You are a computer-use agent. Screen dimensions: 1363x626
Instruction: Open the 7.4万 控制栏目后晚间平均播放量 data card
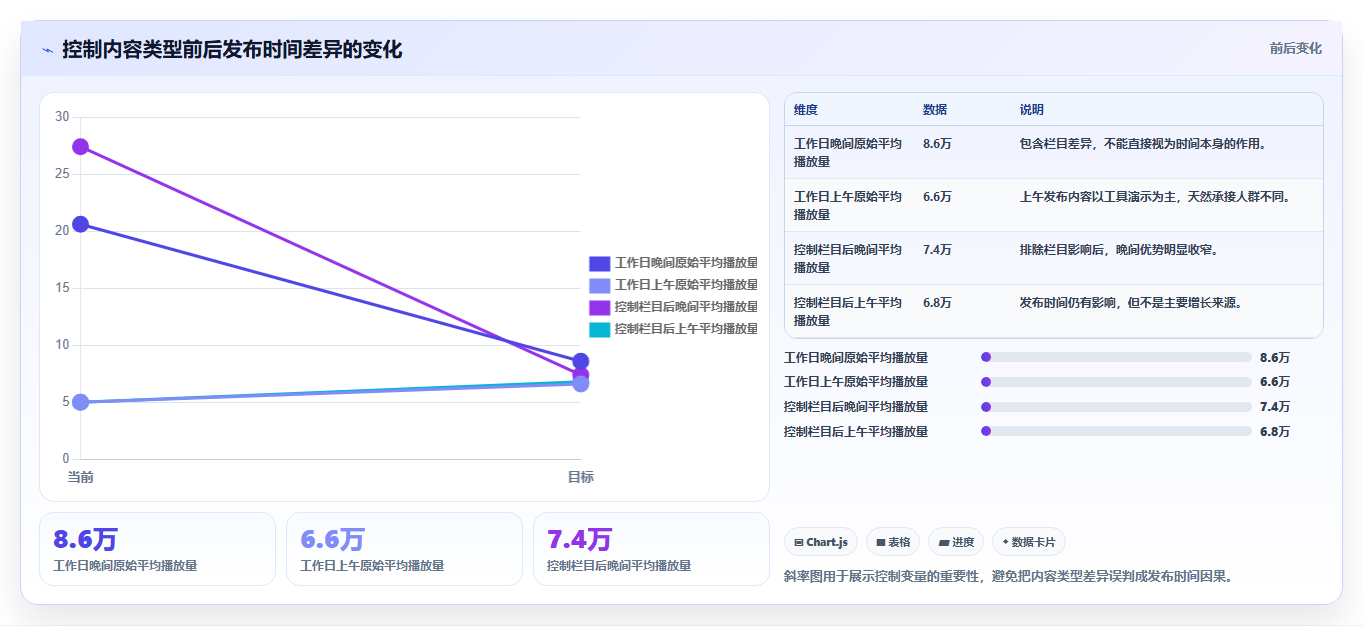click(651, 549)
